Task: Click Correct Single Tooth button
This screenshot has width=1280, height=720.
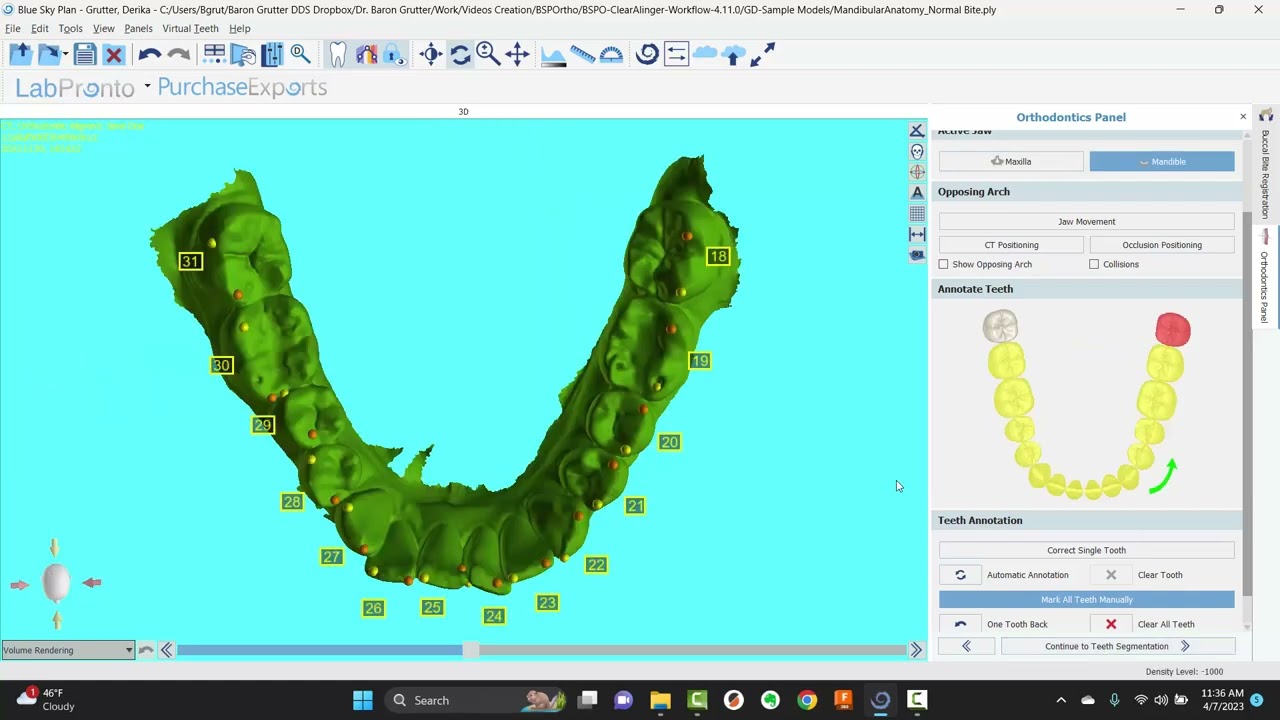Action: click(1087, 550)
